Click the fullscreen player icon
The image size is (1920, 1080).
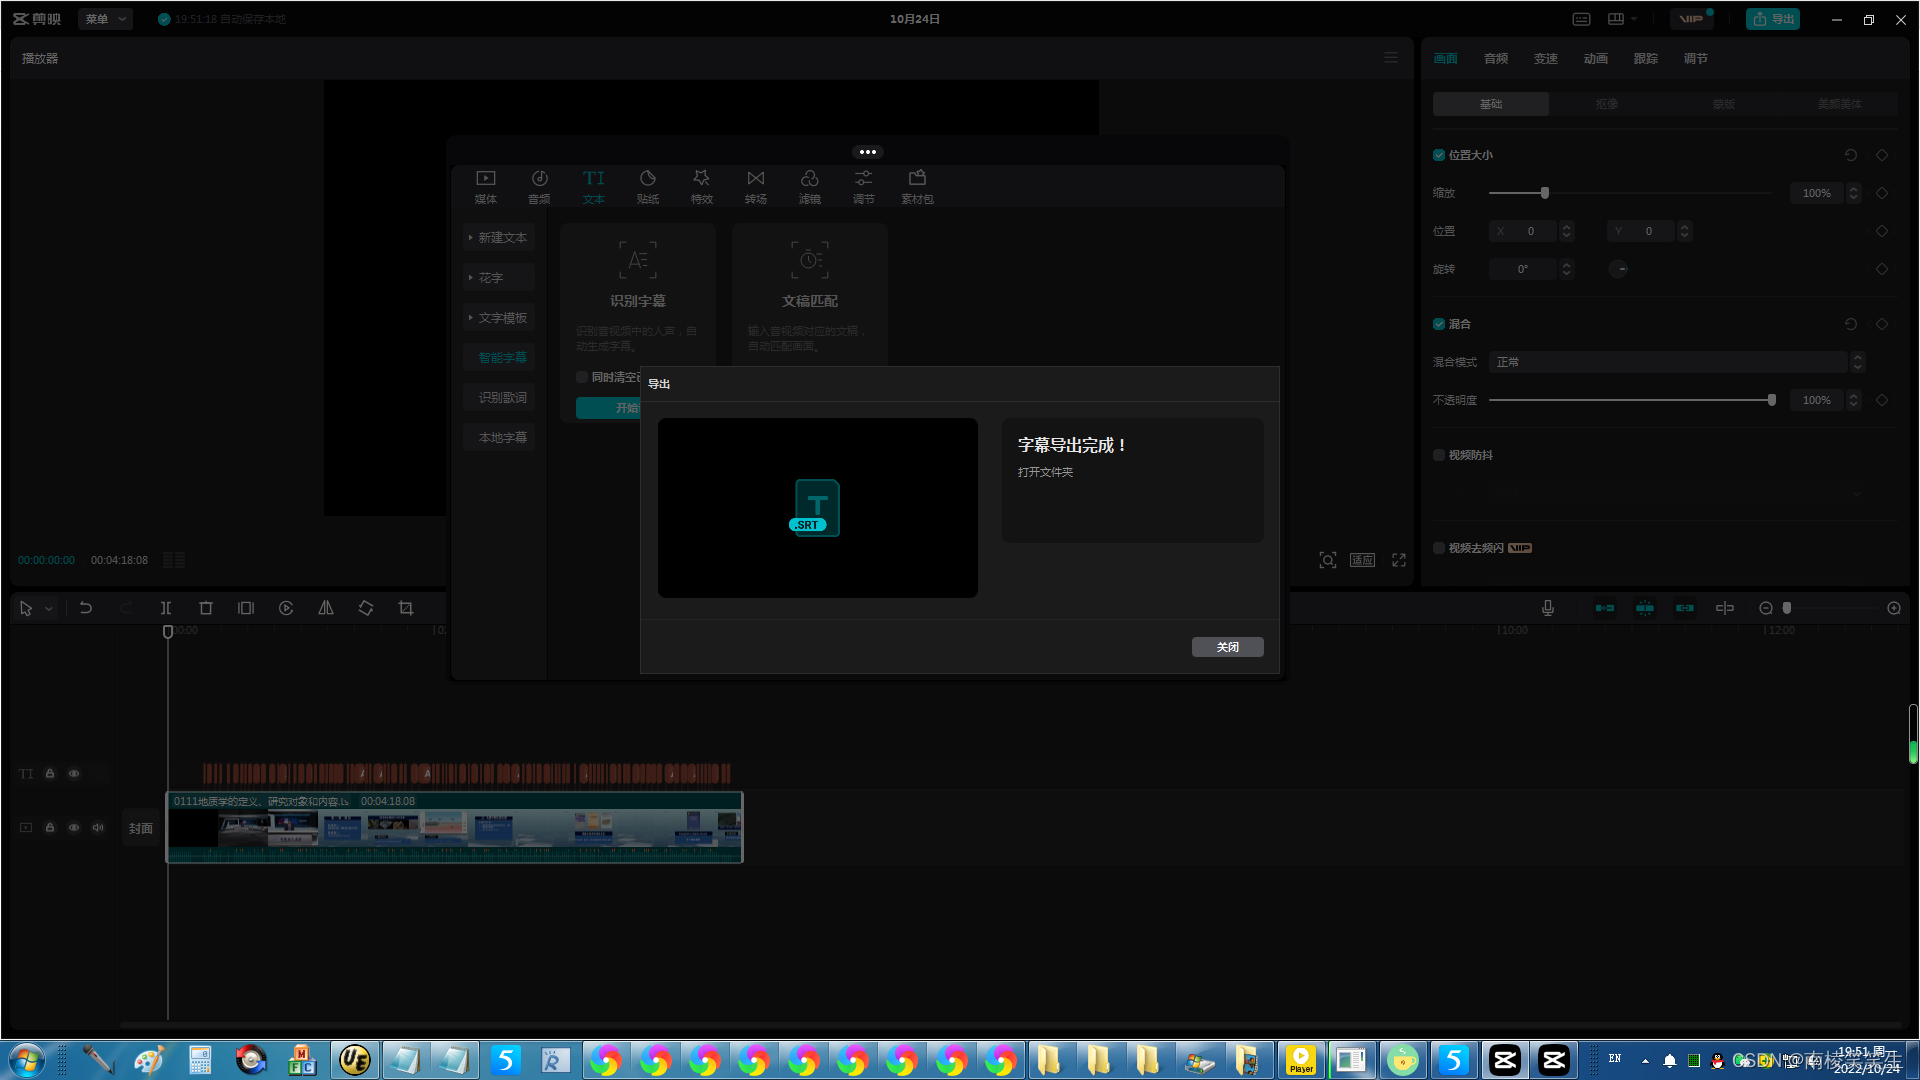(x=1399, y=560)
